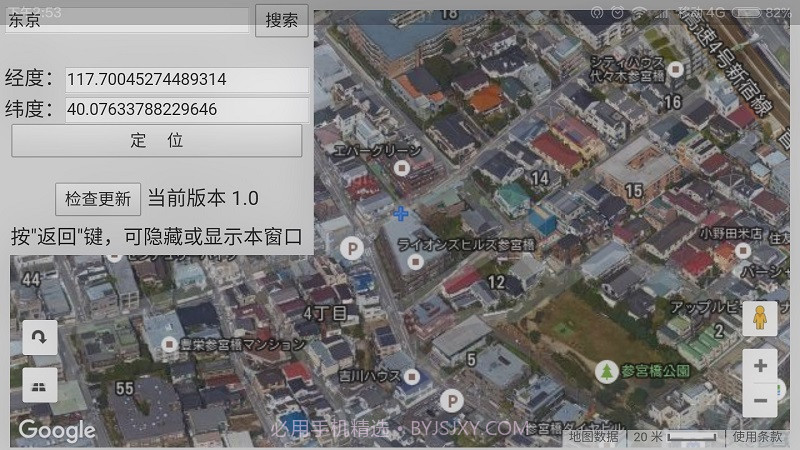The image size is (800, 450).
Task: Click the parking icon near ライオンズヒルズ
Action: tap(350, 247)
